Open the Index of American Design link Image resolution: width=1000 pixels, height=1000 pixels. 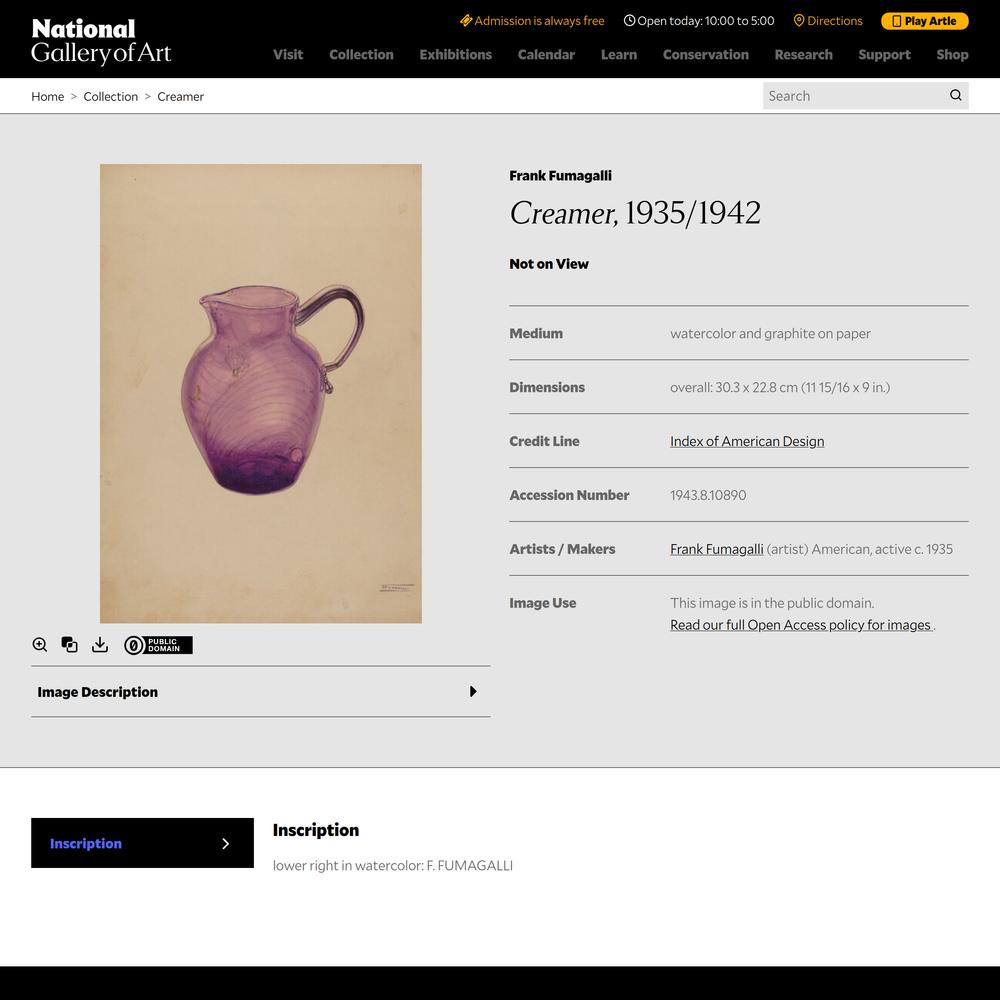click(747, 441)
